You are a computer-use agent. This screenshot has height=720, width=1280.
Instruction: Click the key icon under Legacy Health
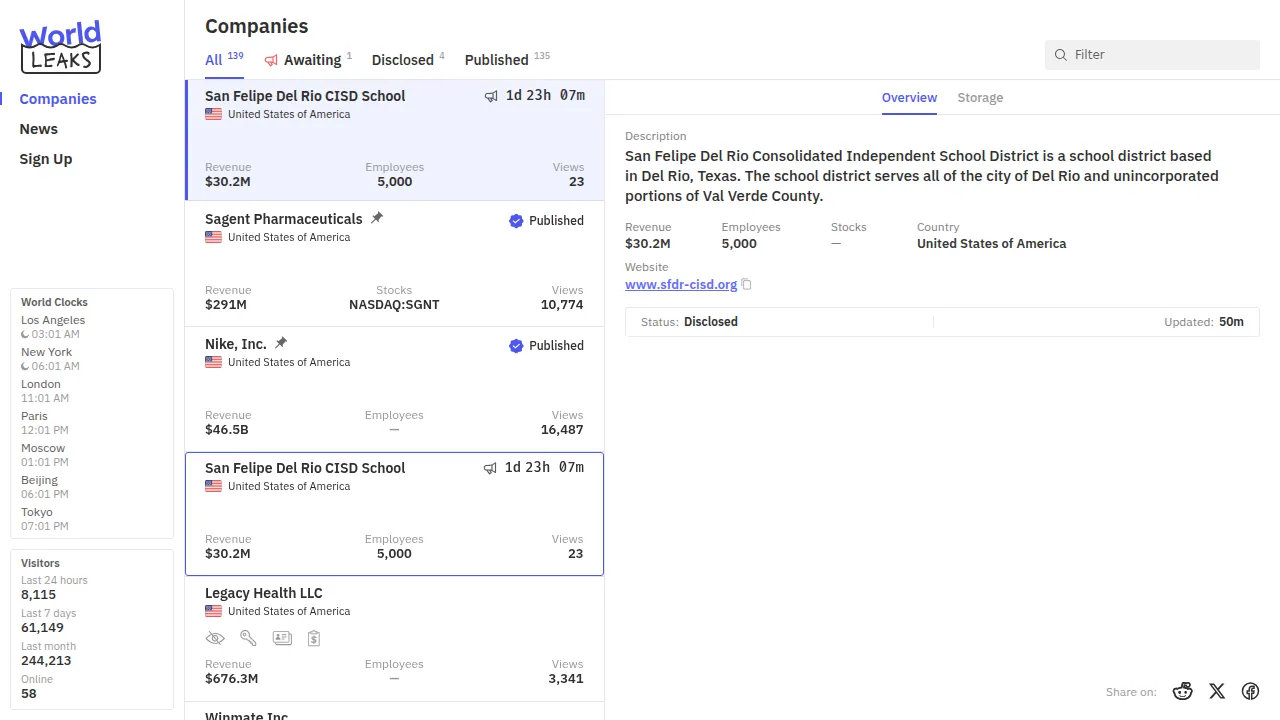(x=248, y=638)
